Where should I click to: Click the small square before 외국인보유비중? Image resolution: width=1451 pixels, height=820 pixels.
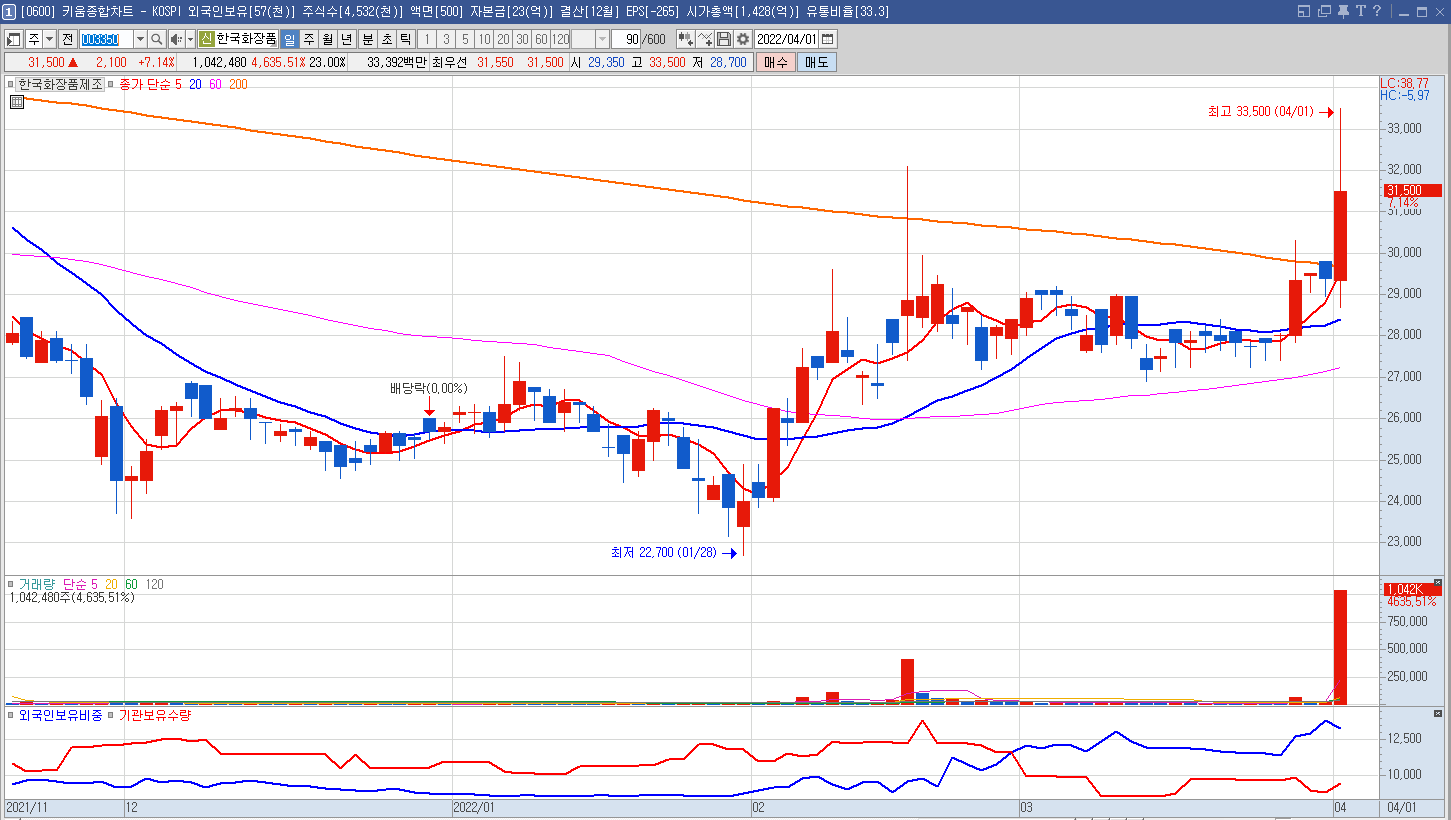[11, 715]
